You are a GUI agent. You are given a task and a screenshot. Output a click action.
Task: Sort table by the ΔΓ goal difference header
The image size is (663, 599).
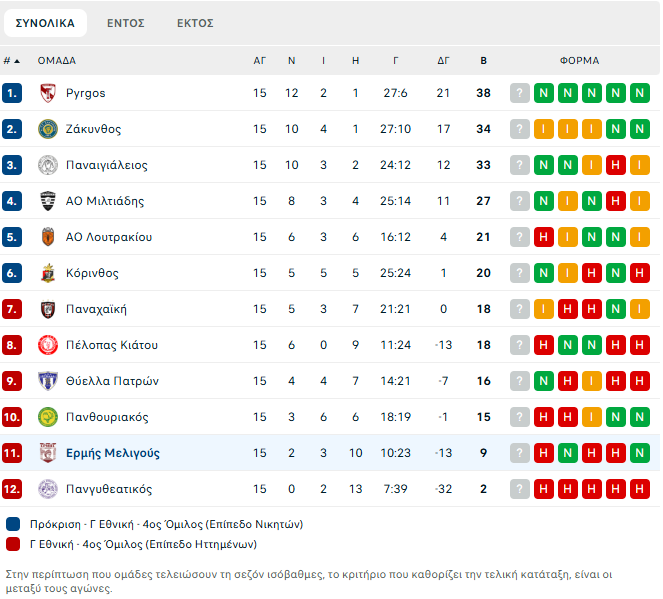pos(444,61)
